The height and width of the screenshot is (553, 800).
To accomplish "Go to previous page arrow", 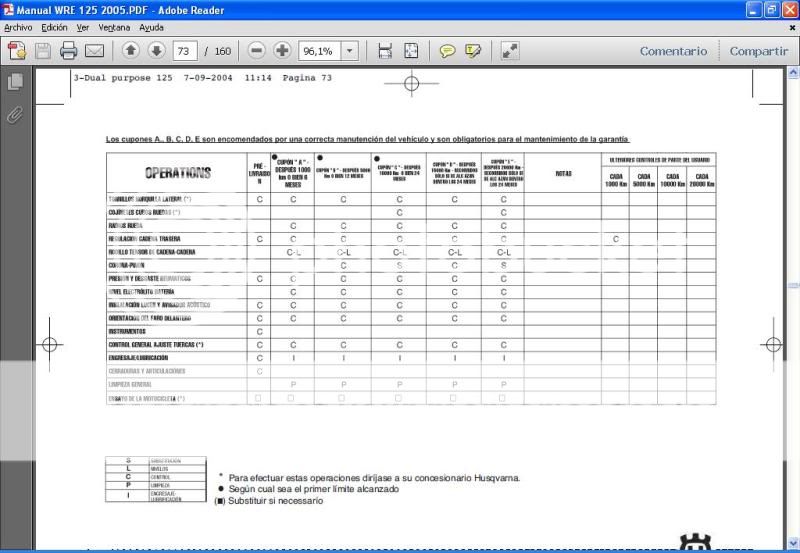I will 131,50.
